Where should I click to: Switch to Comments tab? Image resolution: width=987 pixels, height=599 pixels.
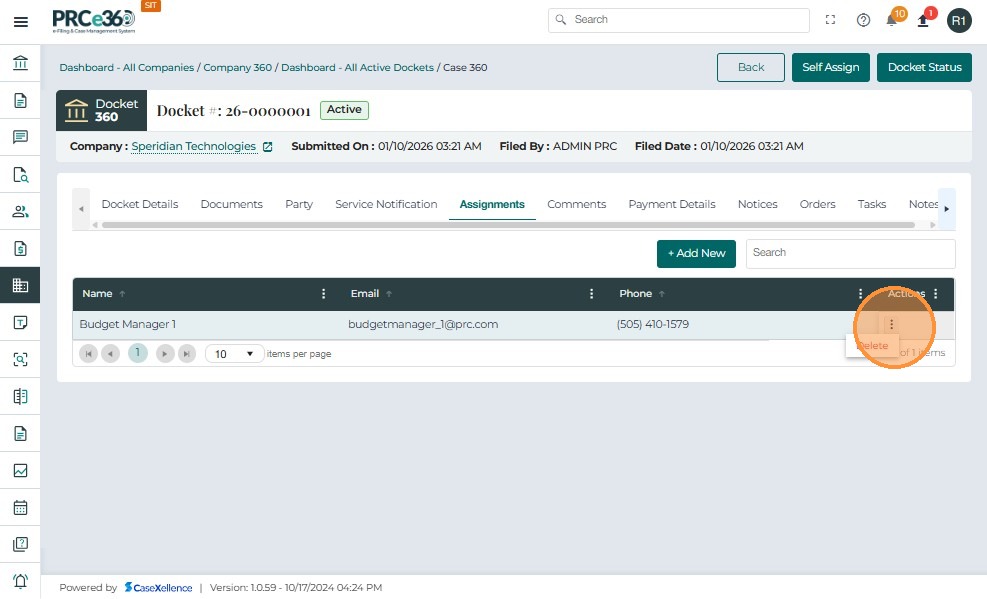tap(577, 204)
